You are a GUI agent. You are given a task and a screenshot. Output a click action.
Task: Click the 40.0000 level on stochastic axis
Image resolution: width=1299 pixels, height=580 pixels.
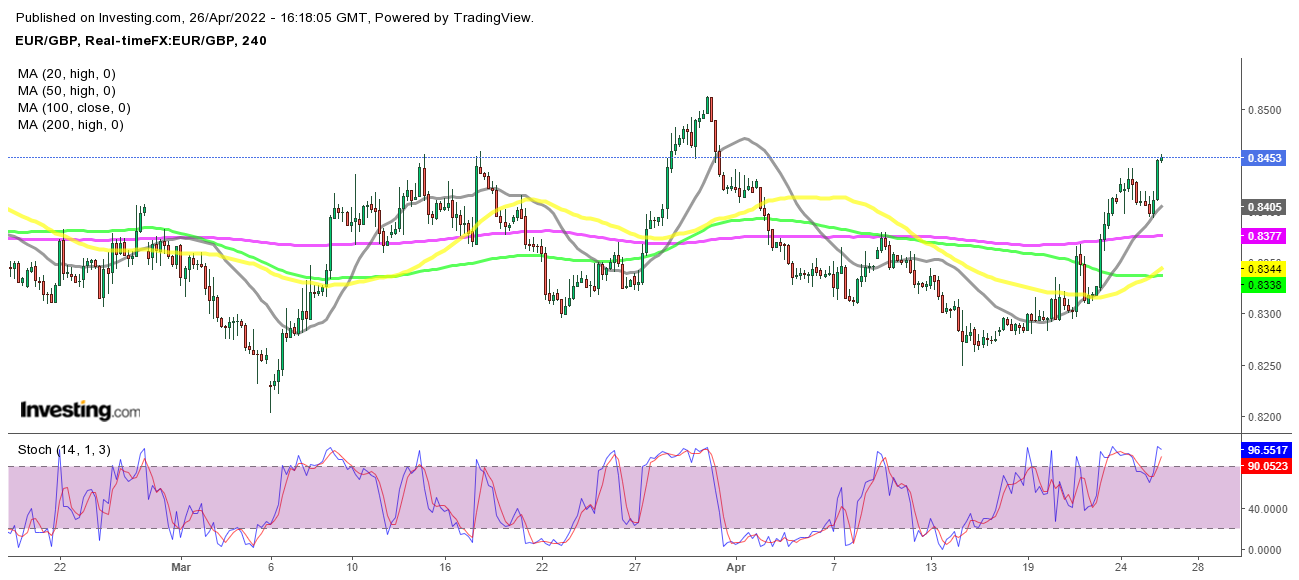1265,509
